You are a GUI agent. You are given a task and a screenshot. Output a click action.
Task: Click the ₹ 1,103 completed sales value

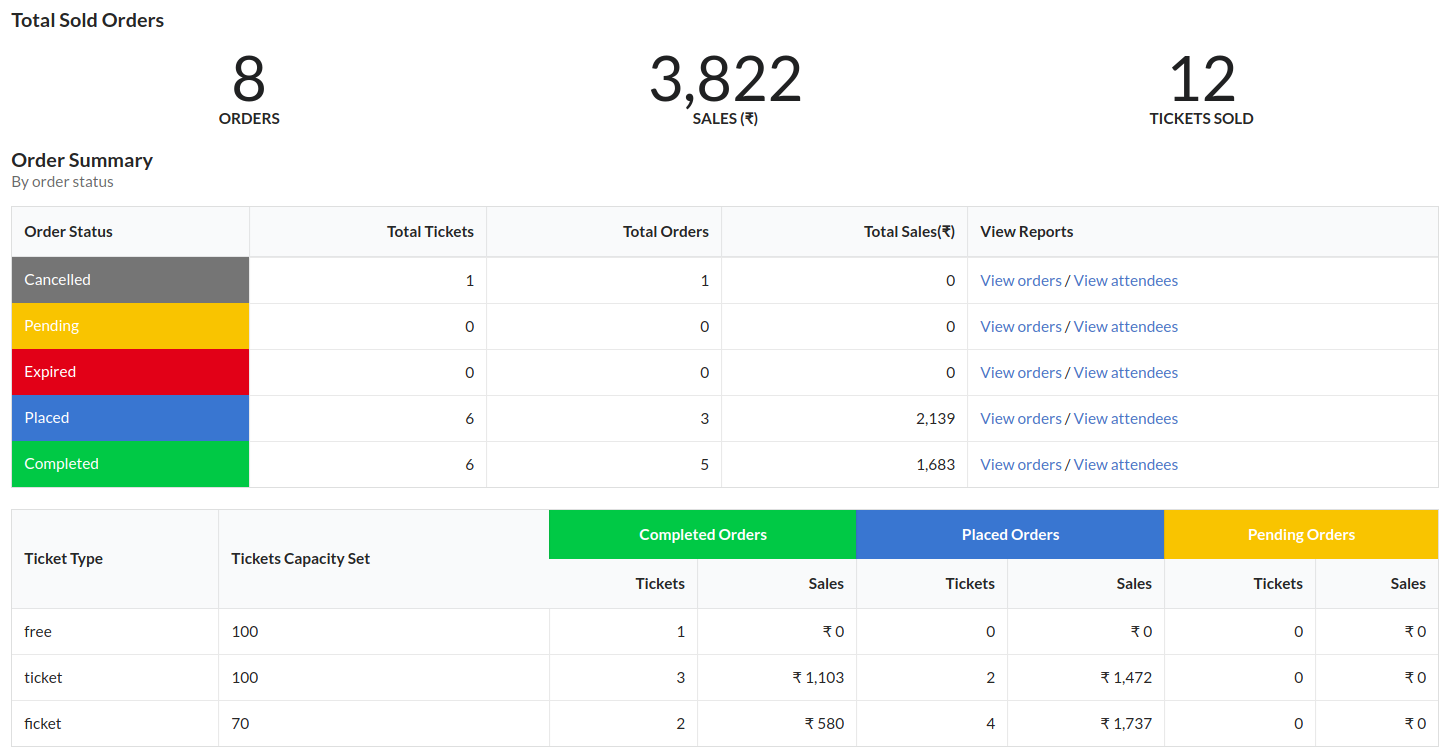click(x=818, y=678)
